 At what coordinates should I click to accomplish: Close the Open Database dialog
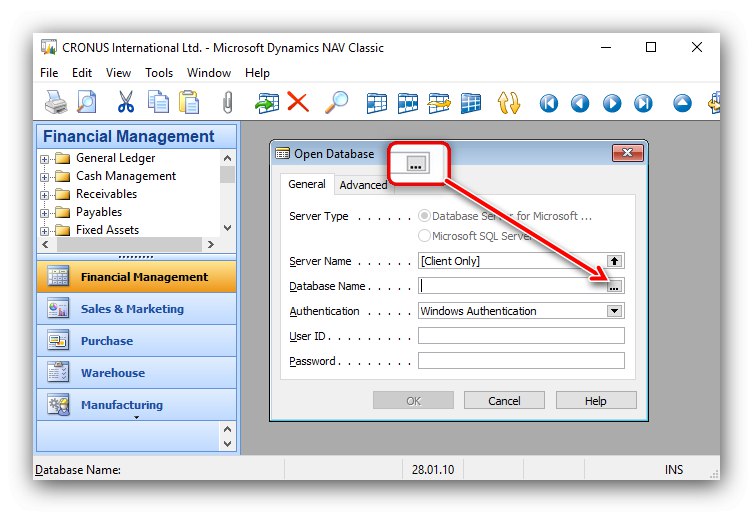[x=628, y=153]
